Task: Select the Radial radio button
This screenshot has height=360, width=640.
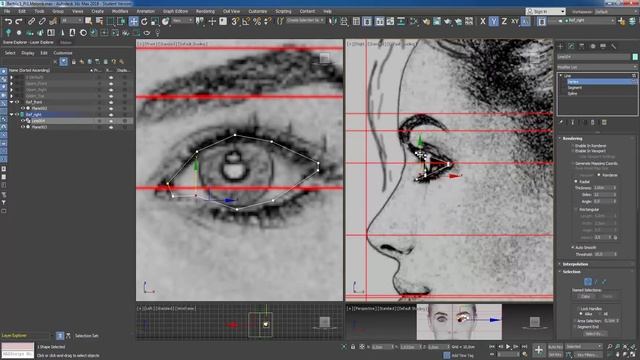Action: click(576, 181)
